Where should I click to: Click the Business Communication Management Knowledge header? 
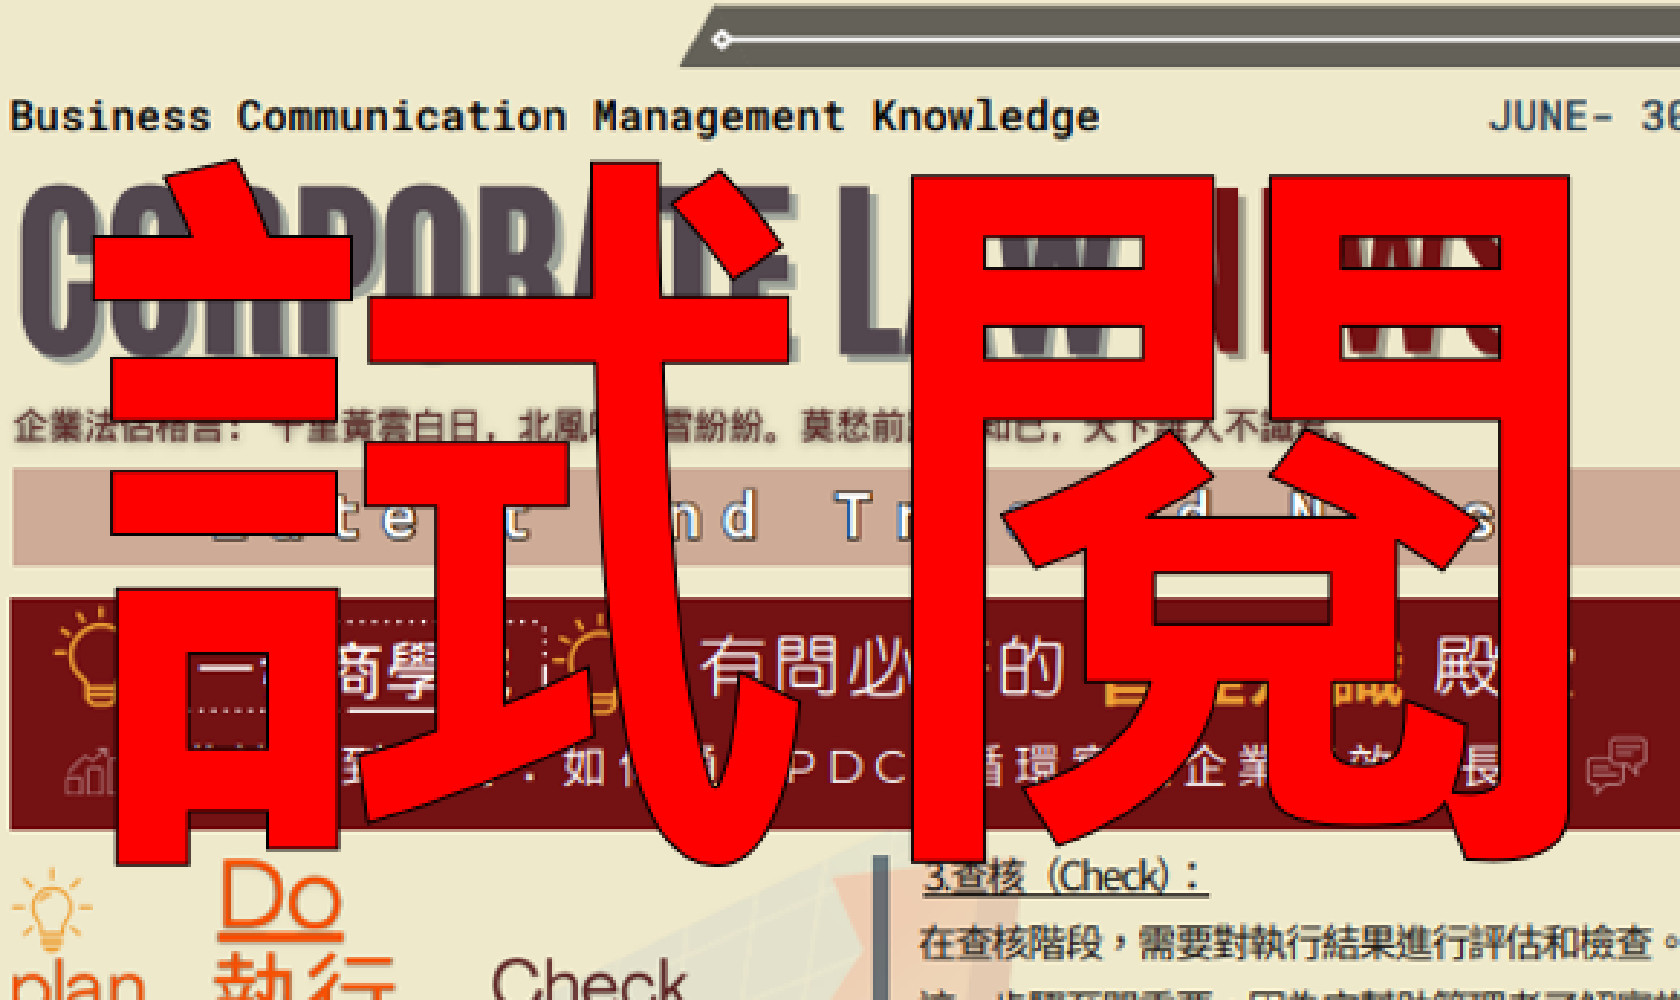coord(554,117)
